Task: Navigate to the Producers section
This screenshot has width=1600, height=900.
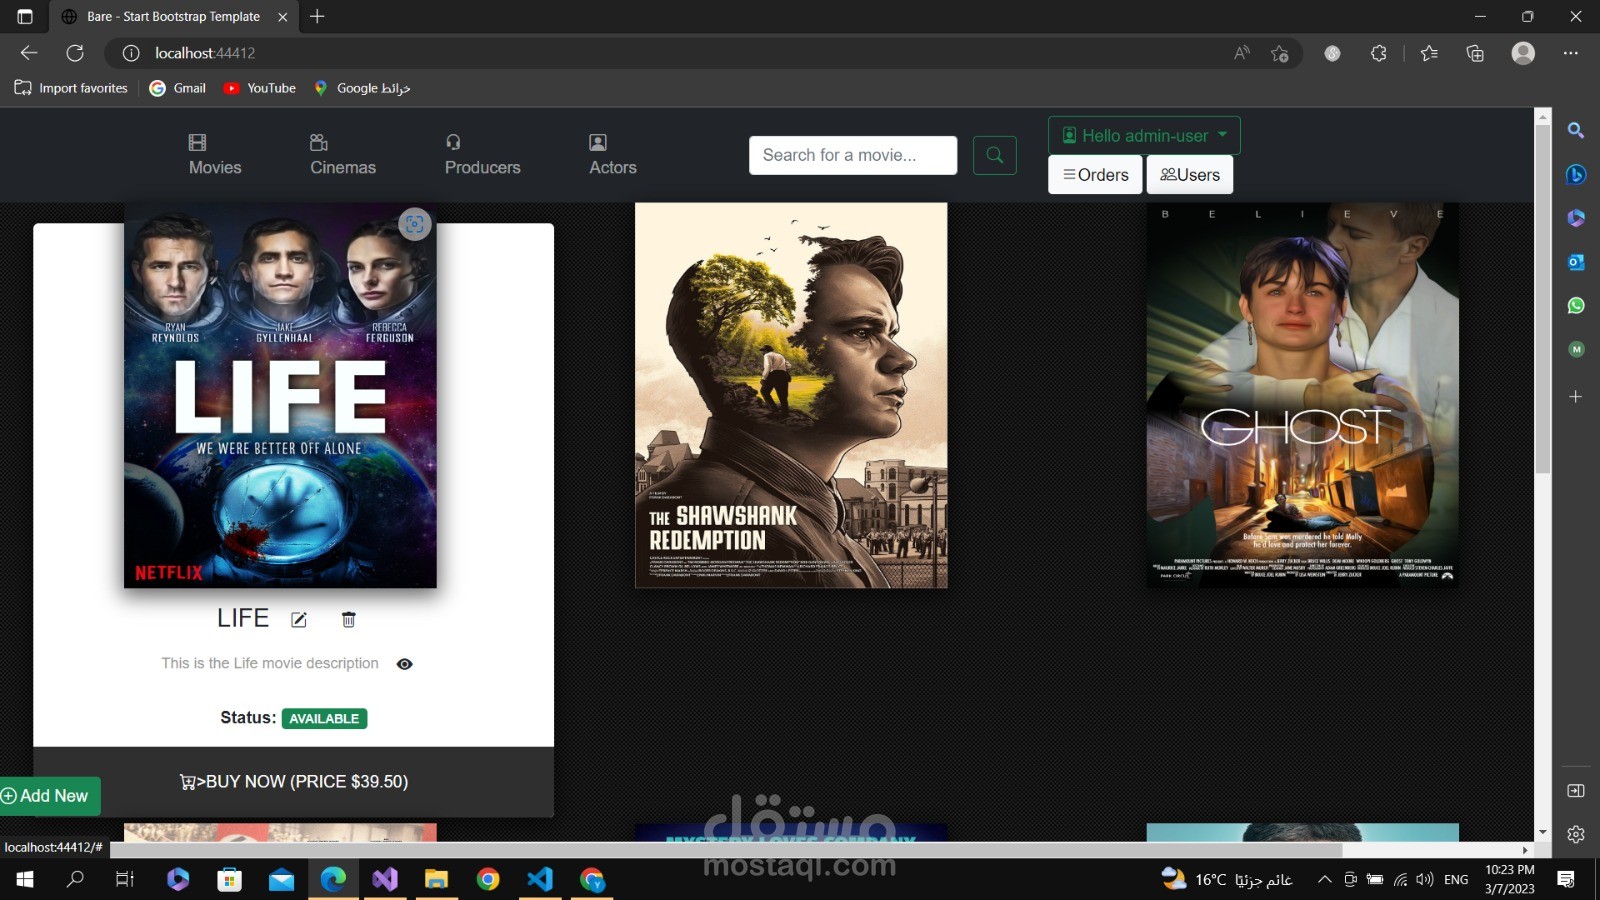Action: coord(483,155)
